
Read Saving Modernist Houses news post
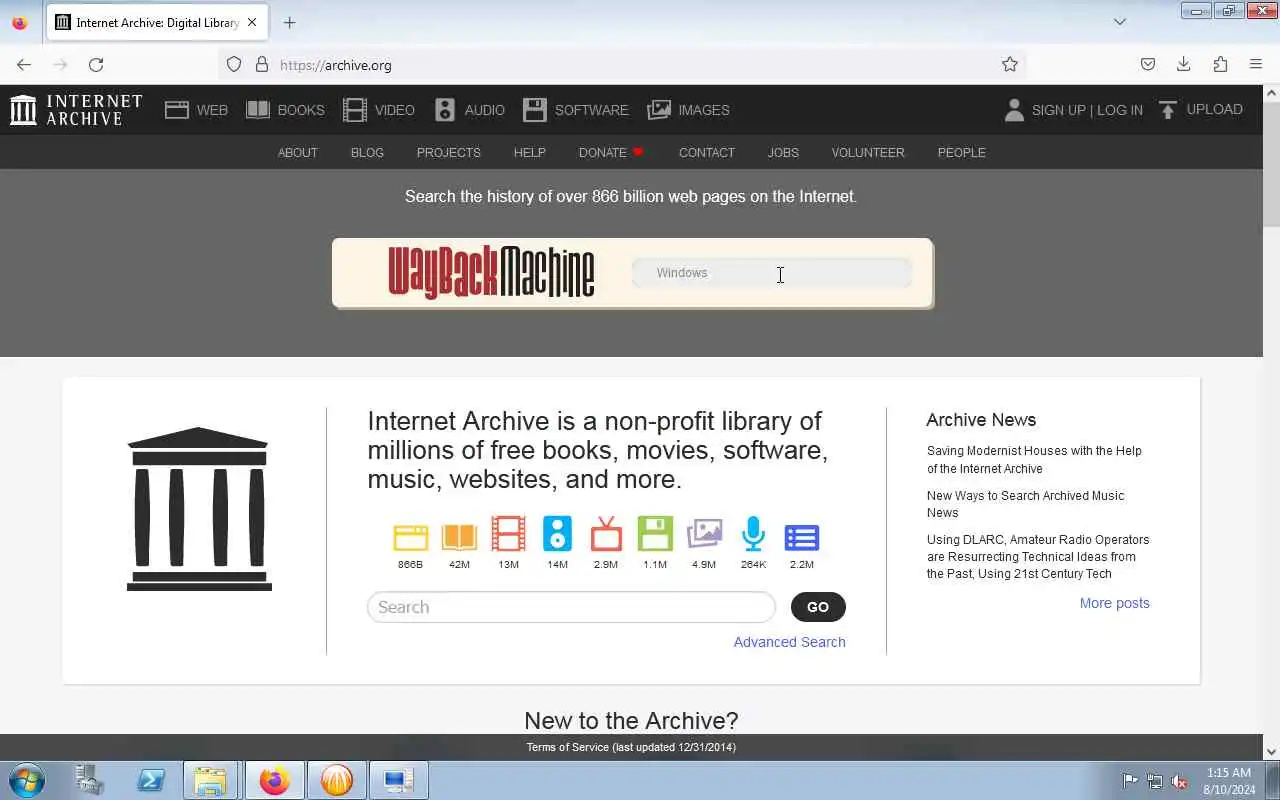[1034, 460]
